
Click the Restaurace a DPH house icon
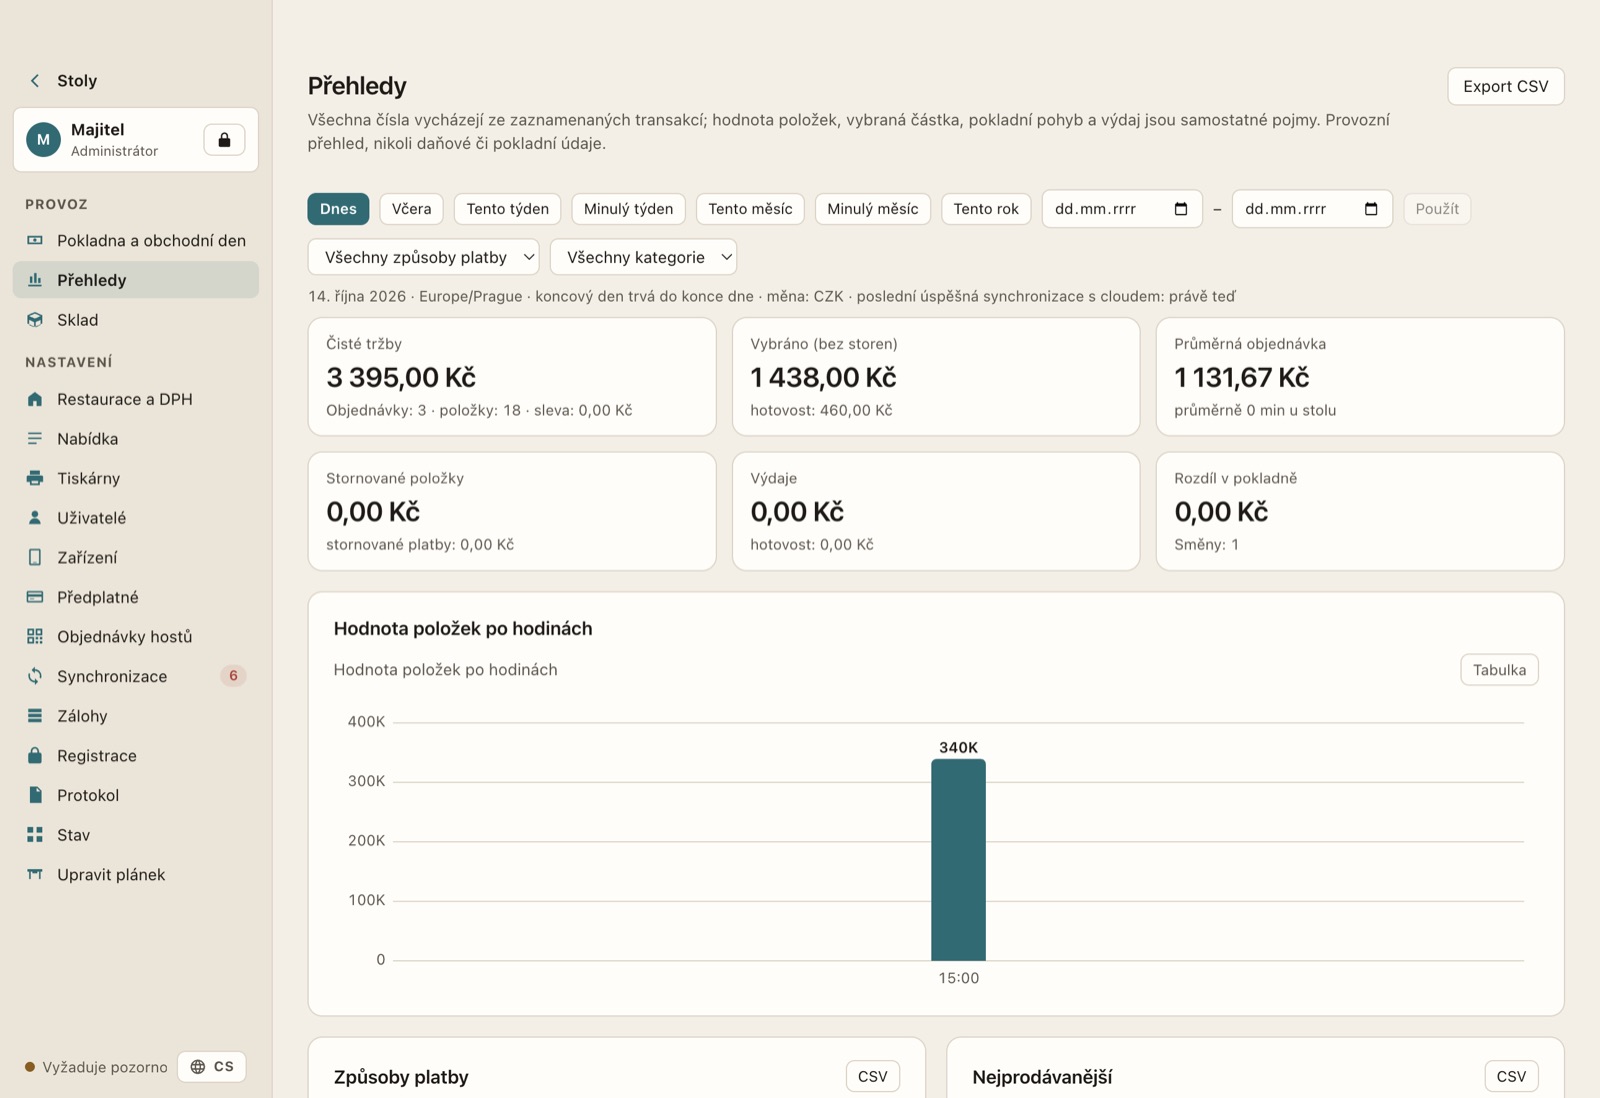pyautogui.click(x=35, y=399)
